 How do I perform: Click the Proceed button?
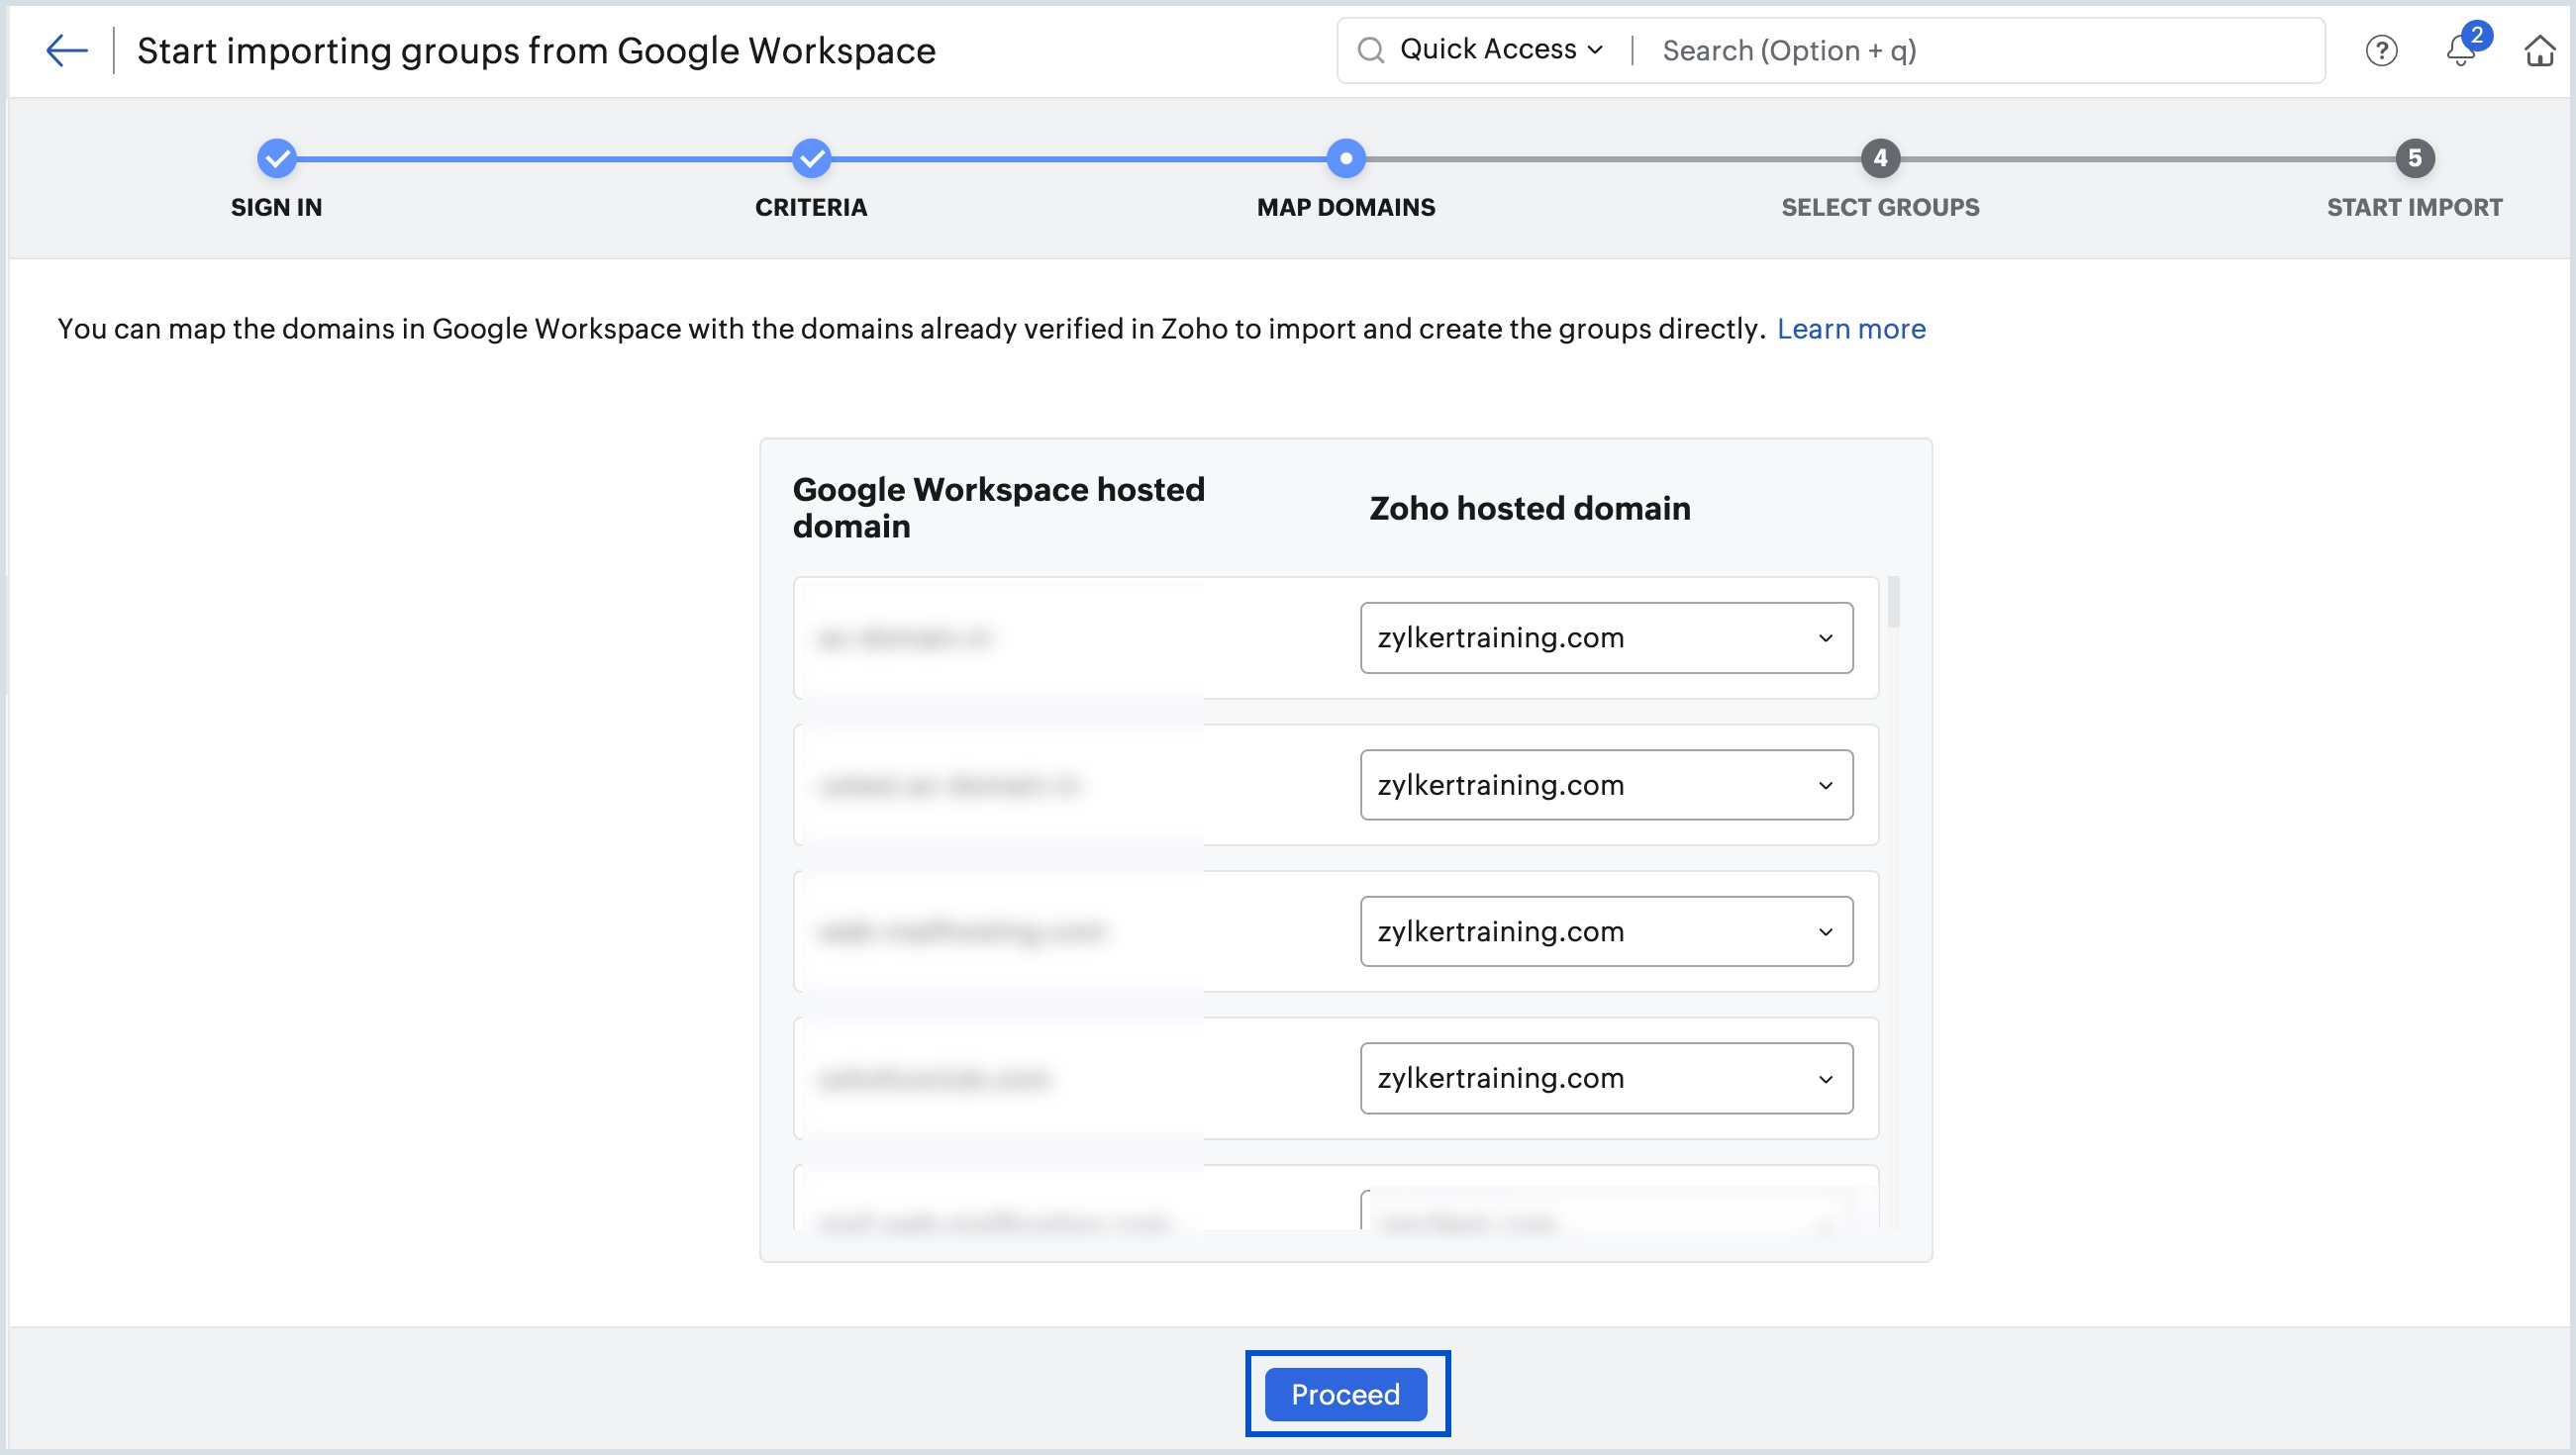point(1346,1394)
